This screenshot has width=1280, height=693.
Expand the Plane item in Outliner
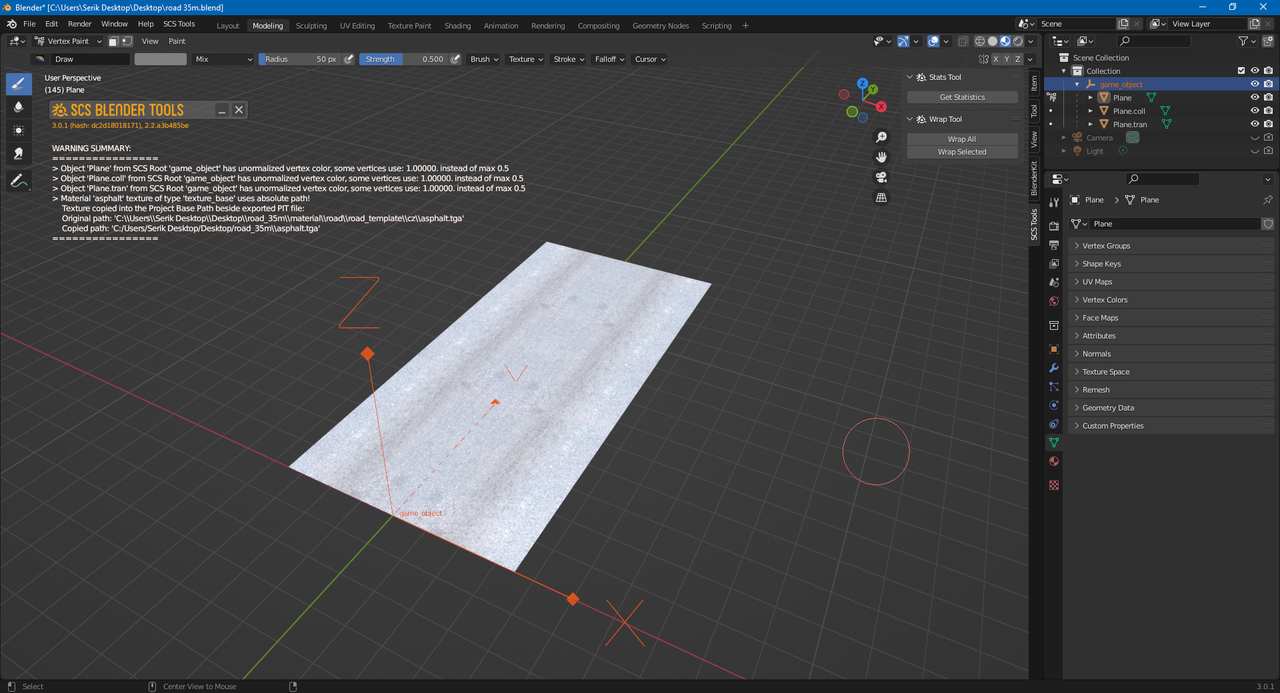coord(1091,98)
